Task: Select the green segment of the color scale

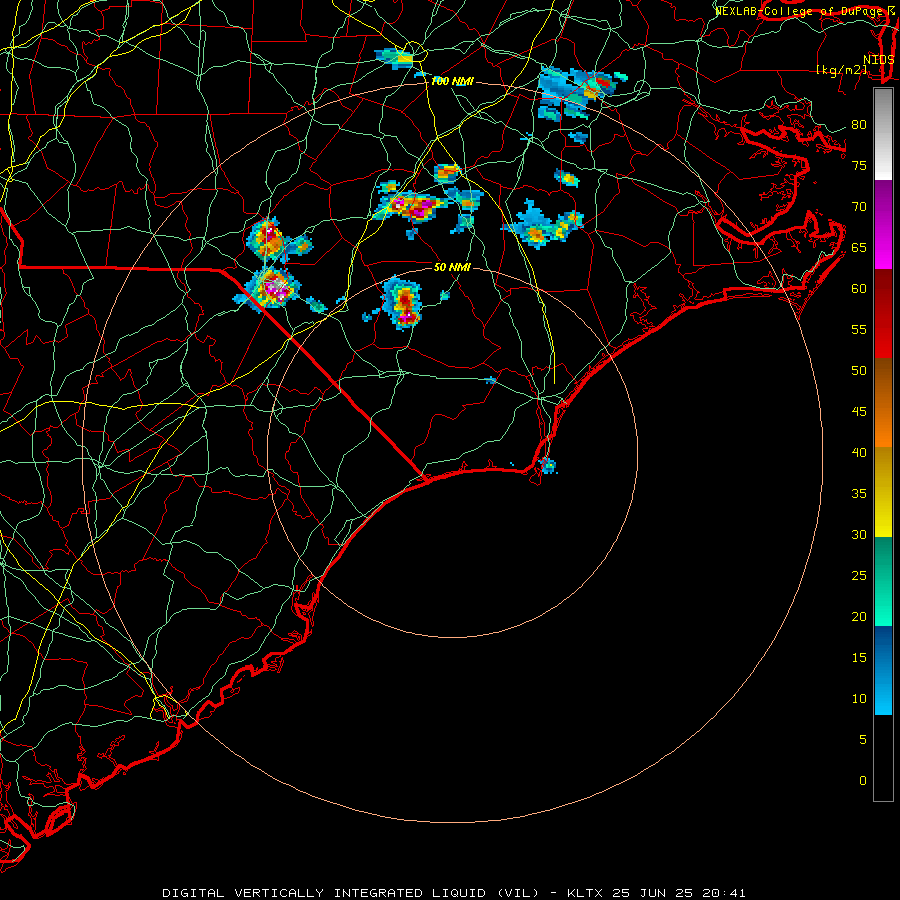Action: click(x=883, y=581)
